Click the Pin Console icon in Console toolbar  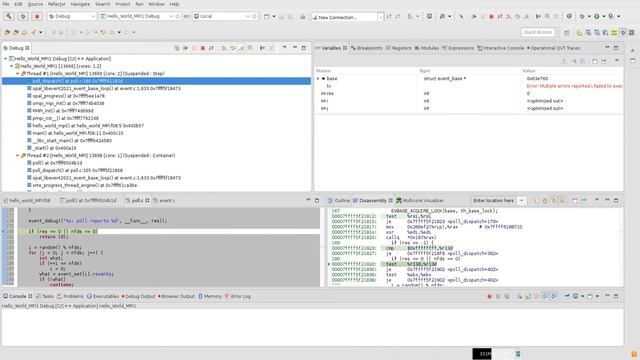[x=567, y=296]
